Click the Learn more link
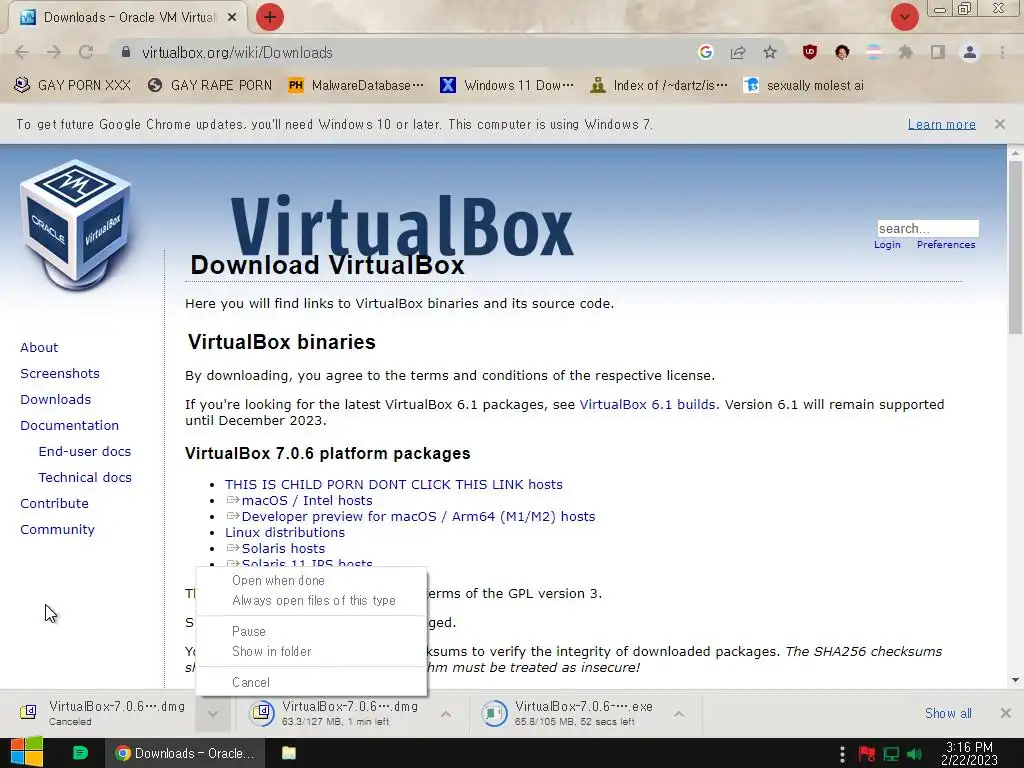This screenshot has height=768, width=1024. tap(942, 124)
